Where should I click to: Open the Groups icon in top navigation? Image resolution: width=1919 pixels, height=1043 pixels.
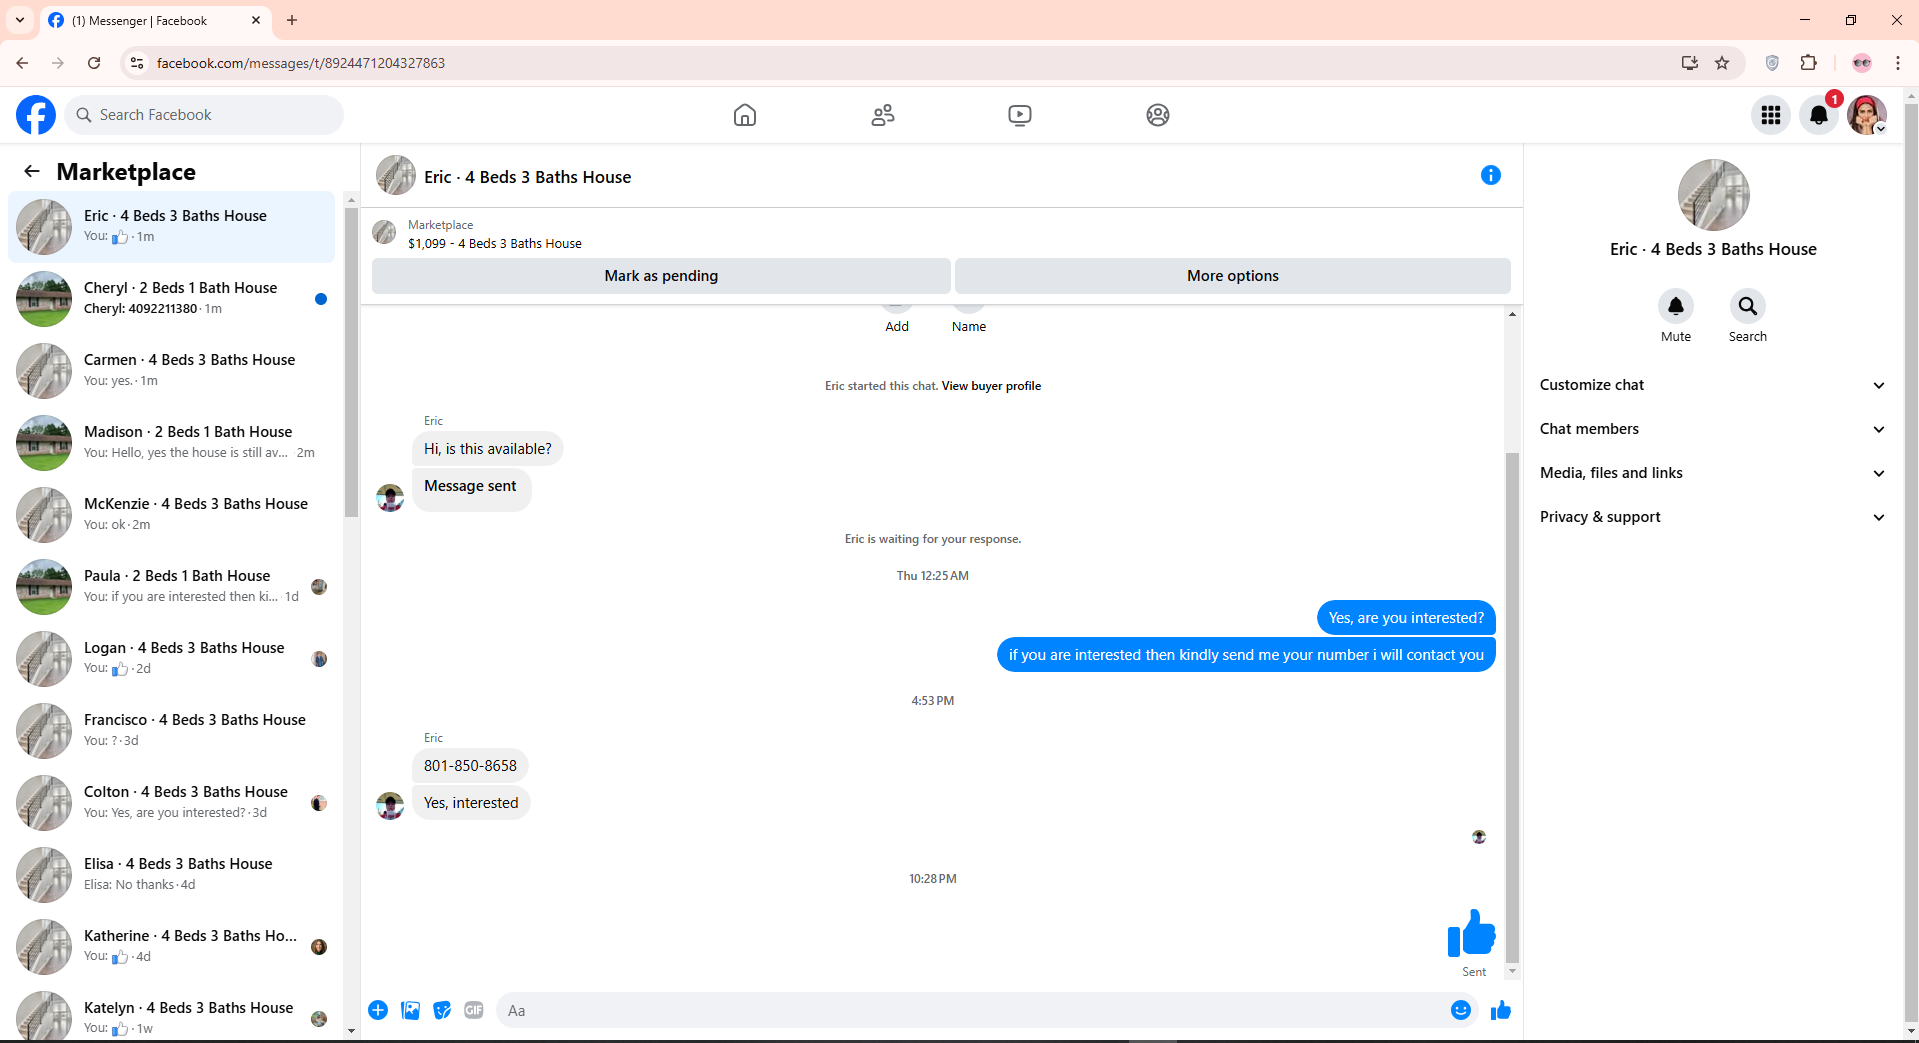(1158, 115)
